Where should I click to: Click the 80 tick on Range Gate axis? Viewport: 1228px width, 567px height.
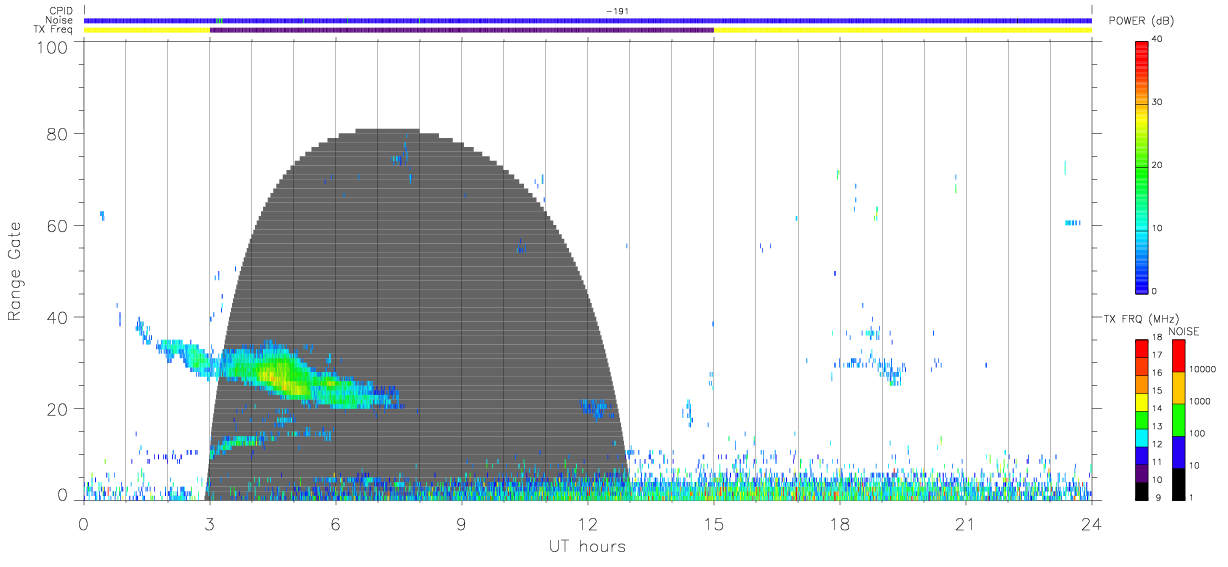point(56,134)
